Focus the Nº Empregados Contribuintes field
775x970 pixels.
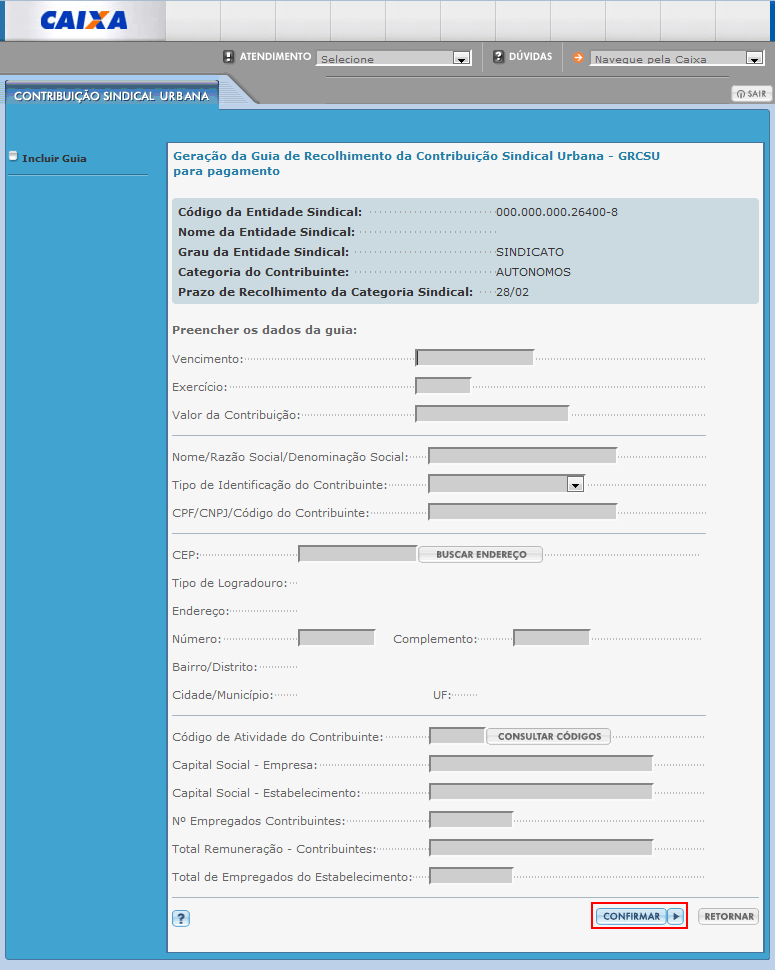click(x=471, y=820)
